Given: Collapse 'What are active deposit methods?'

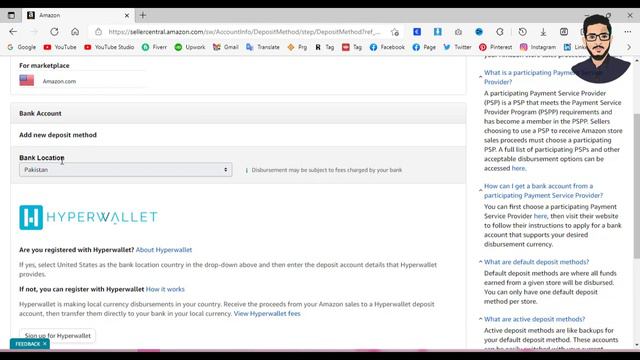Looking at the screenshot, I should click(480, 319).
